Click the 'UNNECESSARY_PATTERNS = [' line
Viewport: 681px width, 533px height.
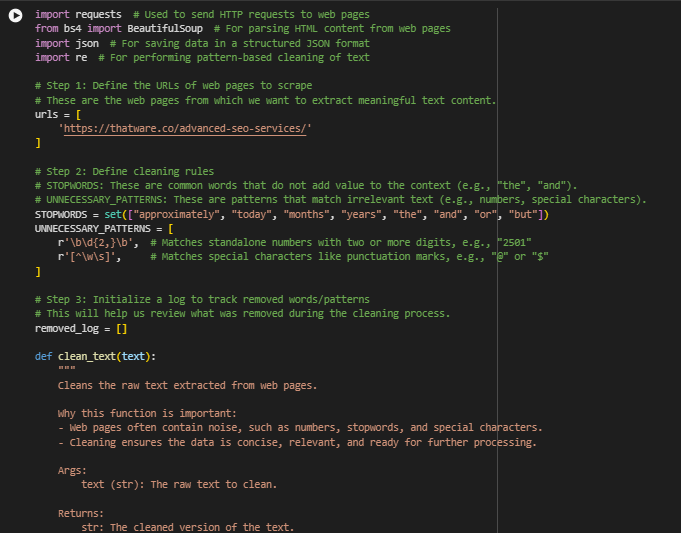(x=104, y=228)
